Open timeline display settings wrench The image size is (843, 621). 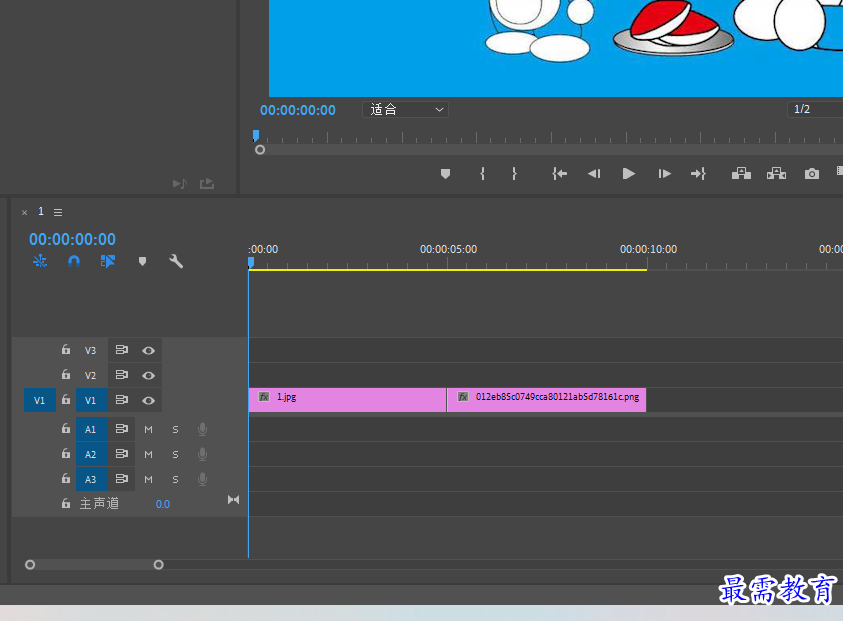(x=176, y=261)
